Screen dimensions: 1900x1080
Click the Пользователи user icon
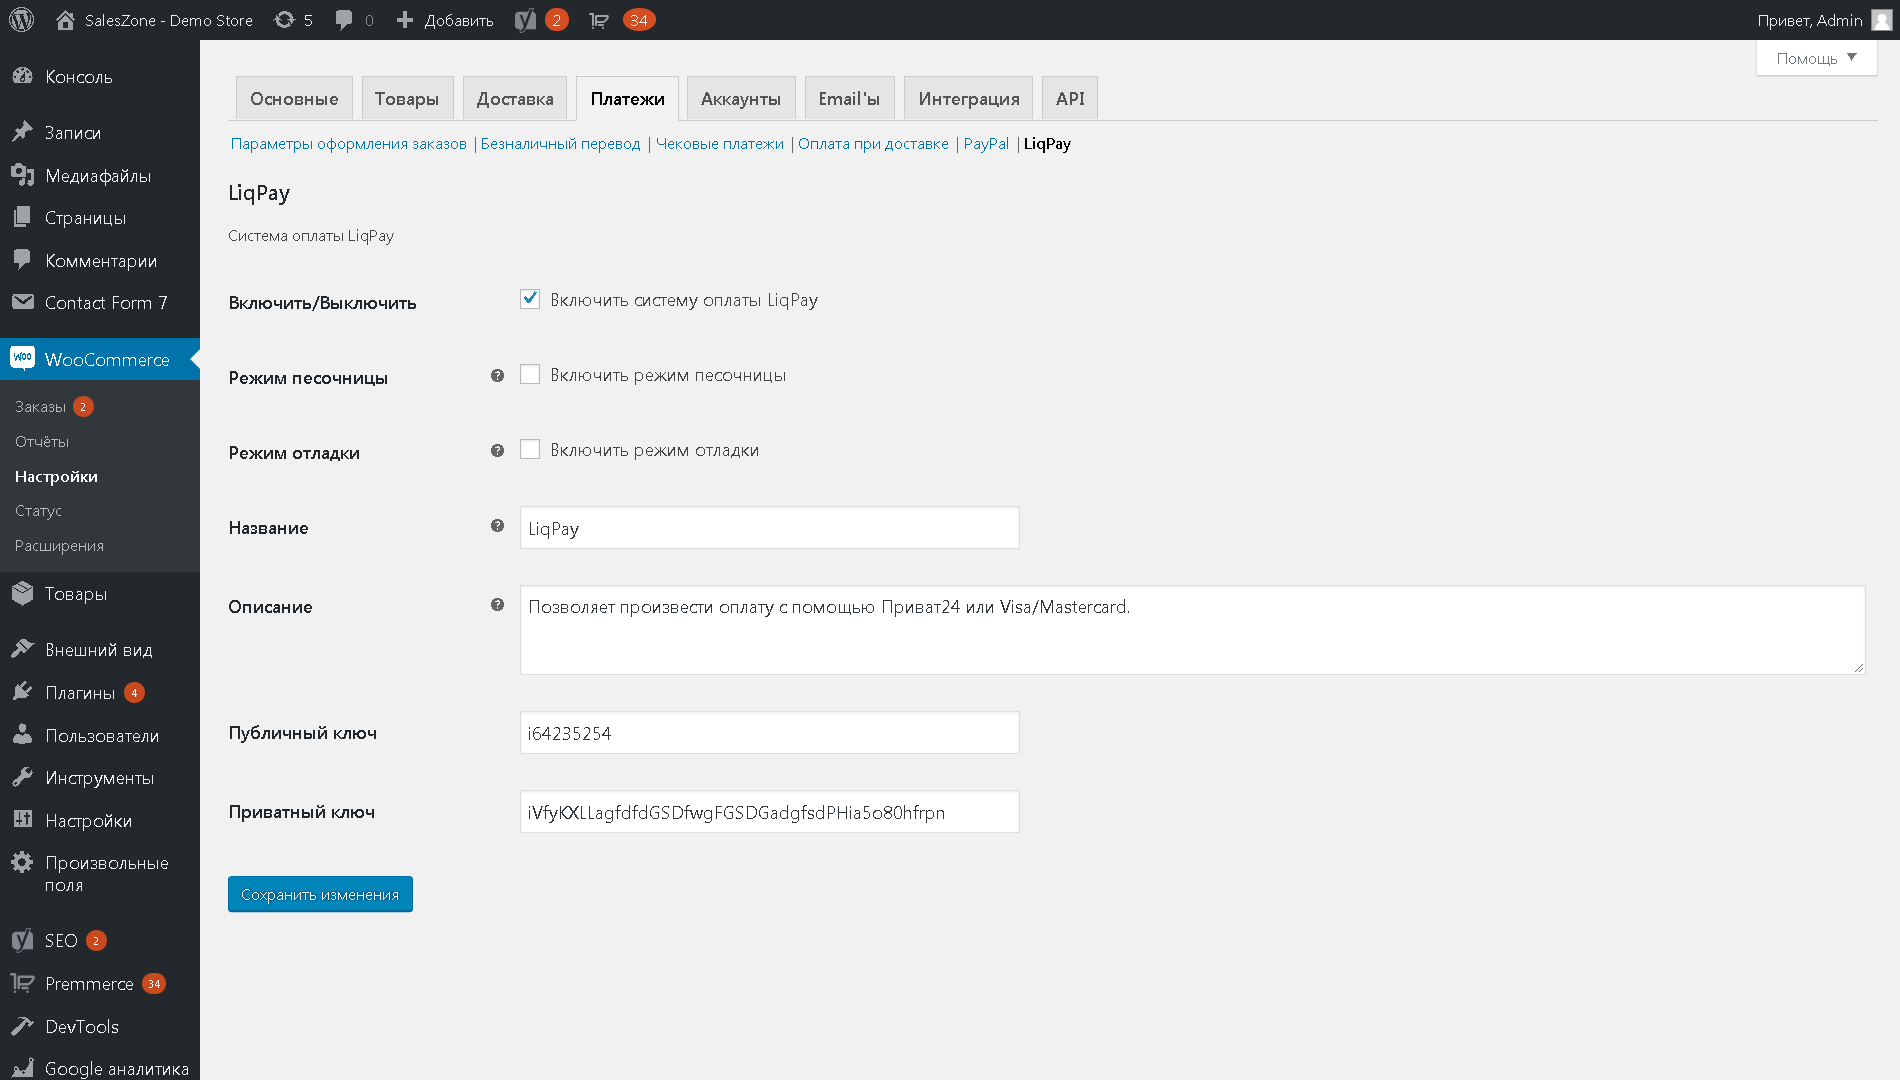click(22, 736)
